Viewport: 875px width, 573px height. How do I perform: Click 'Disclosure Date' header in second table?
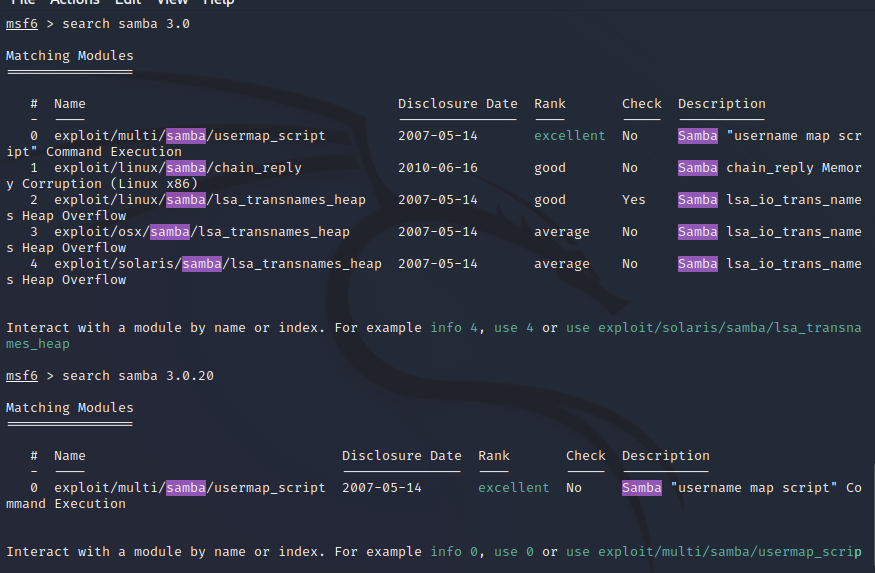click(402, 456)
